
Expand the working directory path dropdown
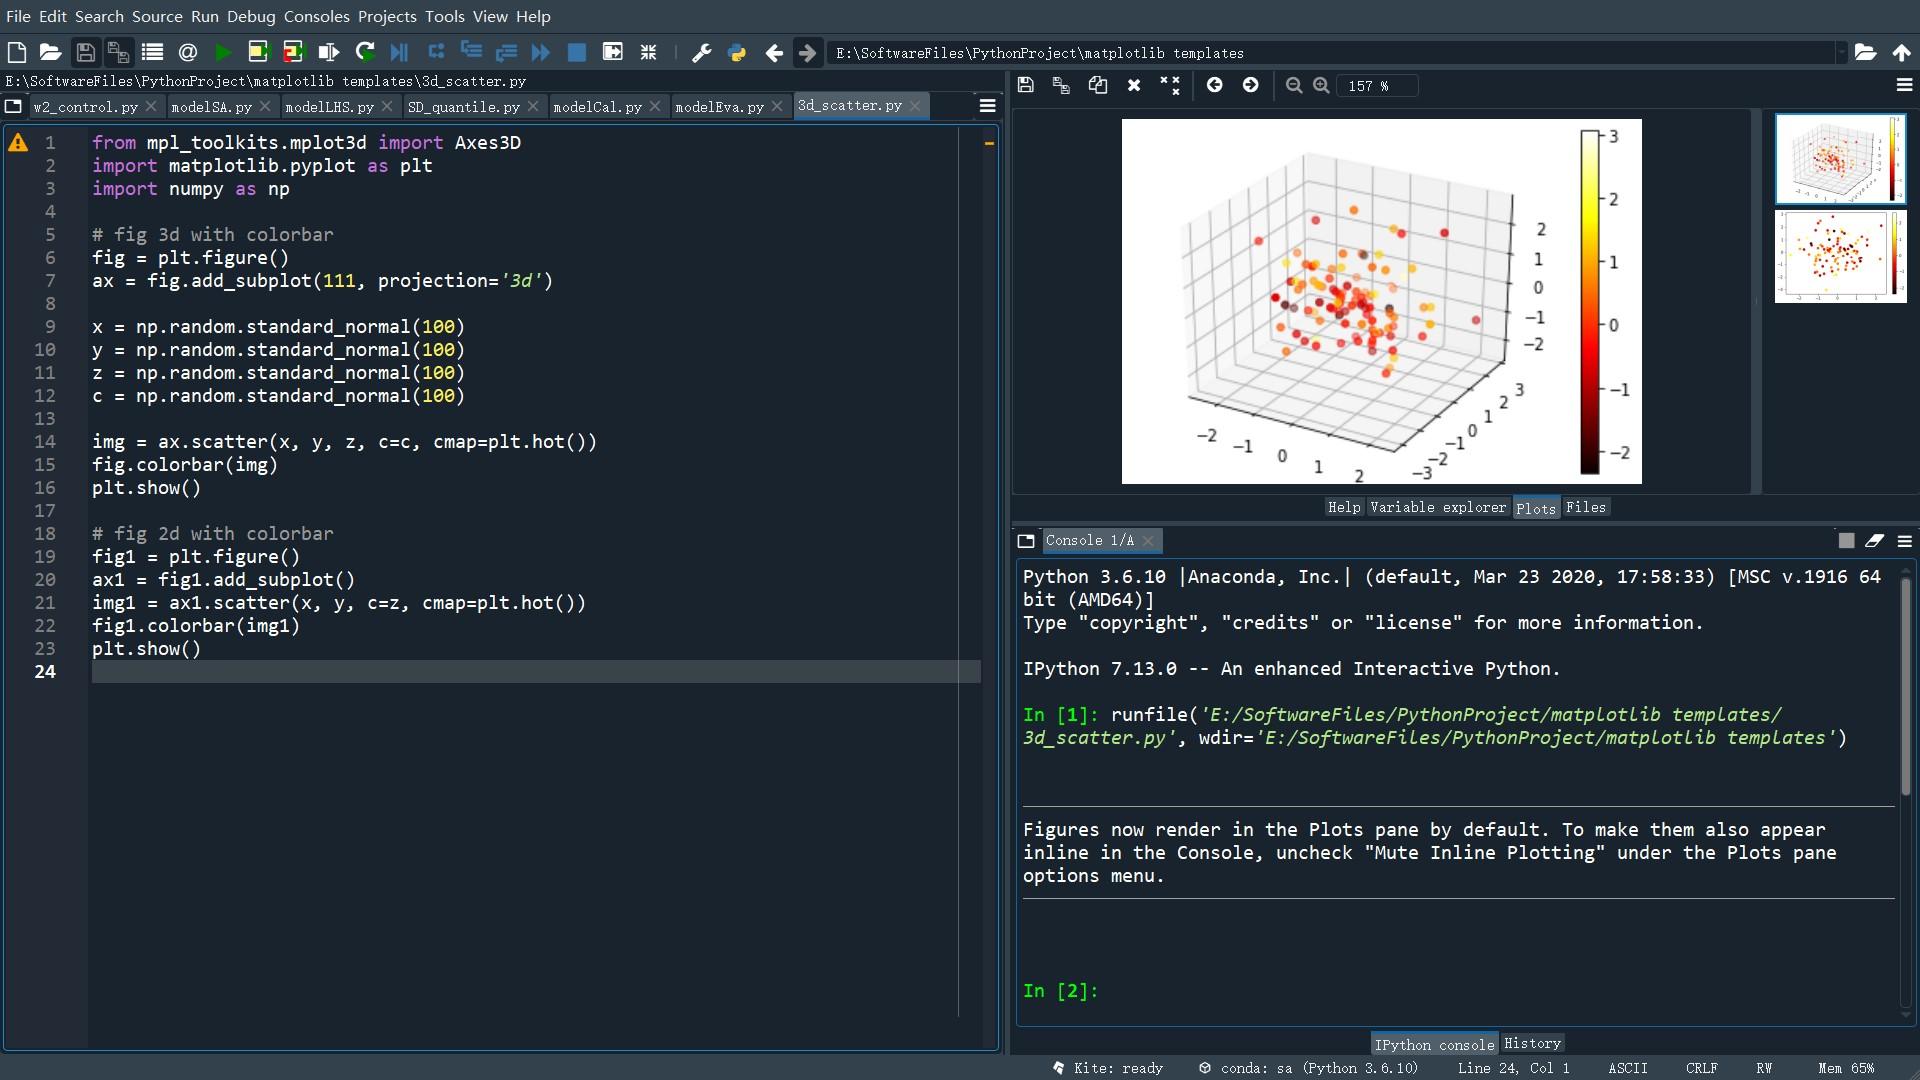pyautogui.click(x=1841, y=53)
